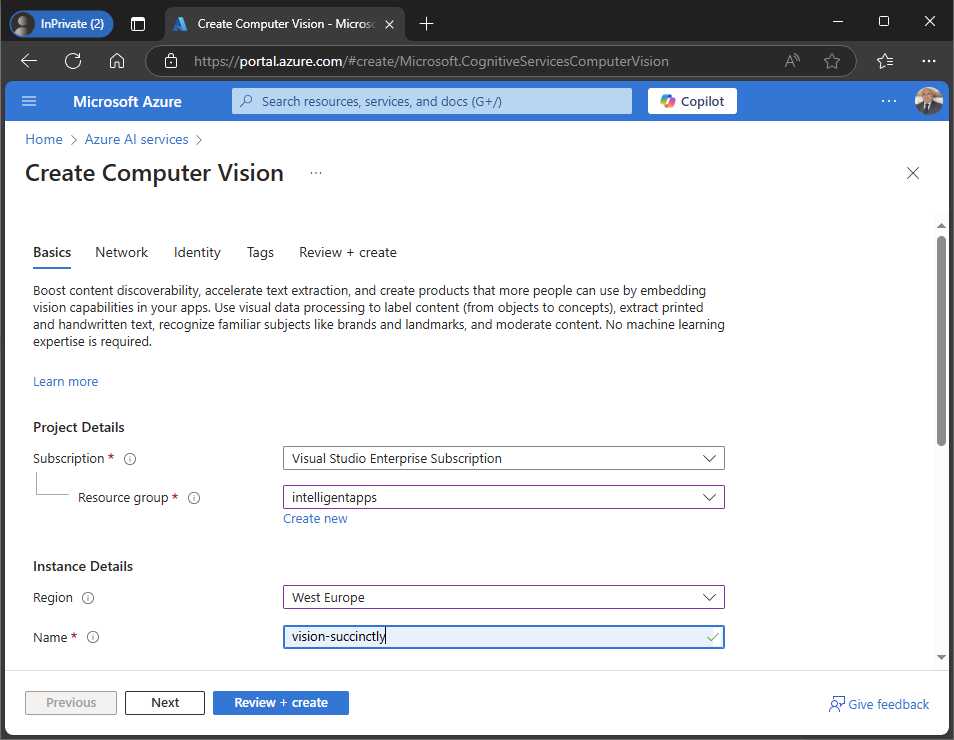Show Name info tooltip icon
The width and height of the screenshot is (954, 740).
pyautogui.click(x=92, y=637)
